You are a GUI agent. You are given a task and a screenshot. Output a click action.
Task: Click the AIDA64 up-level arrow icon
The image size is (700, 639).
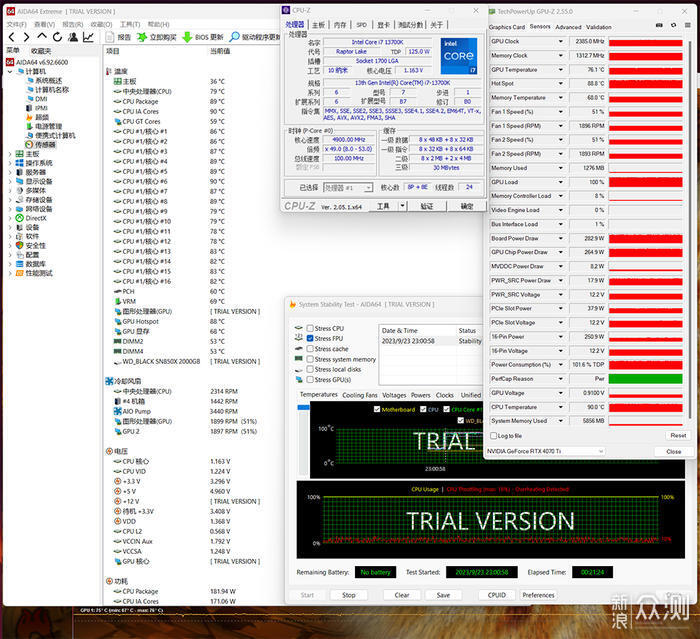pos(42,37)
